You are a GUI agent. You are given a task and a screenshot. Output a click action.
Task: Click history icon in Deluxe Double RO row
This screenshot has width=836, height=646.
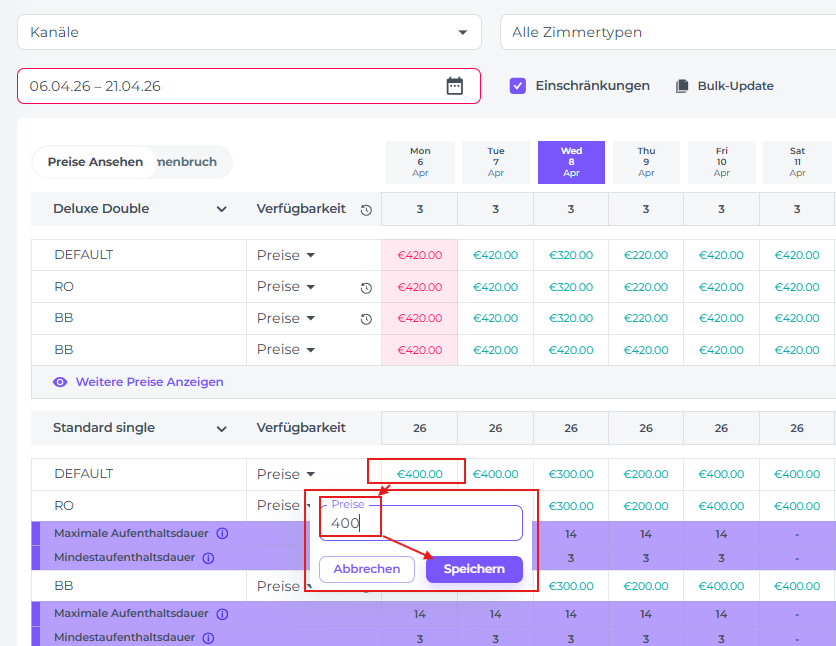point(366,288)
